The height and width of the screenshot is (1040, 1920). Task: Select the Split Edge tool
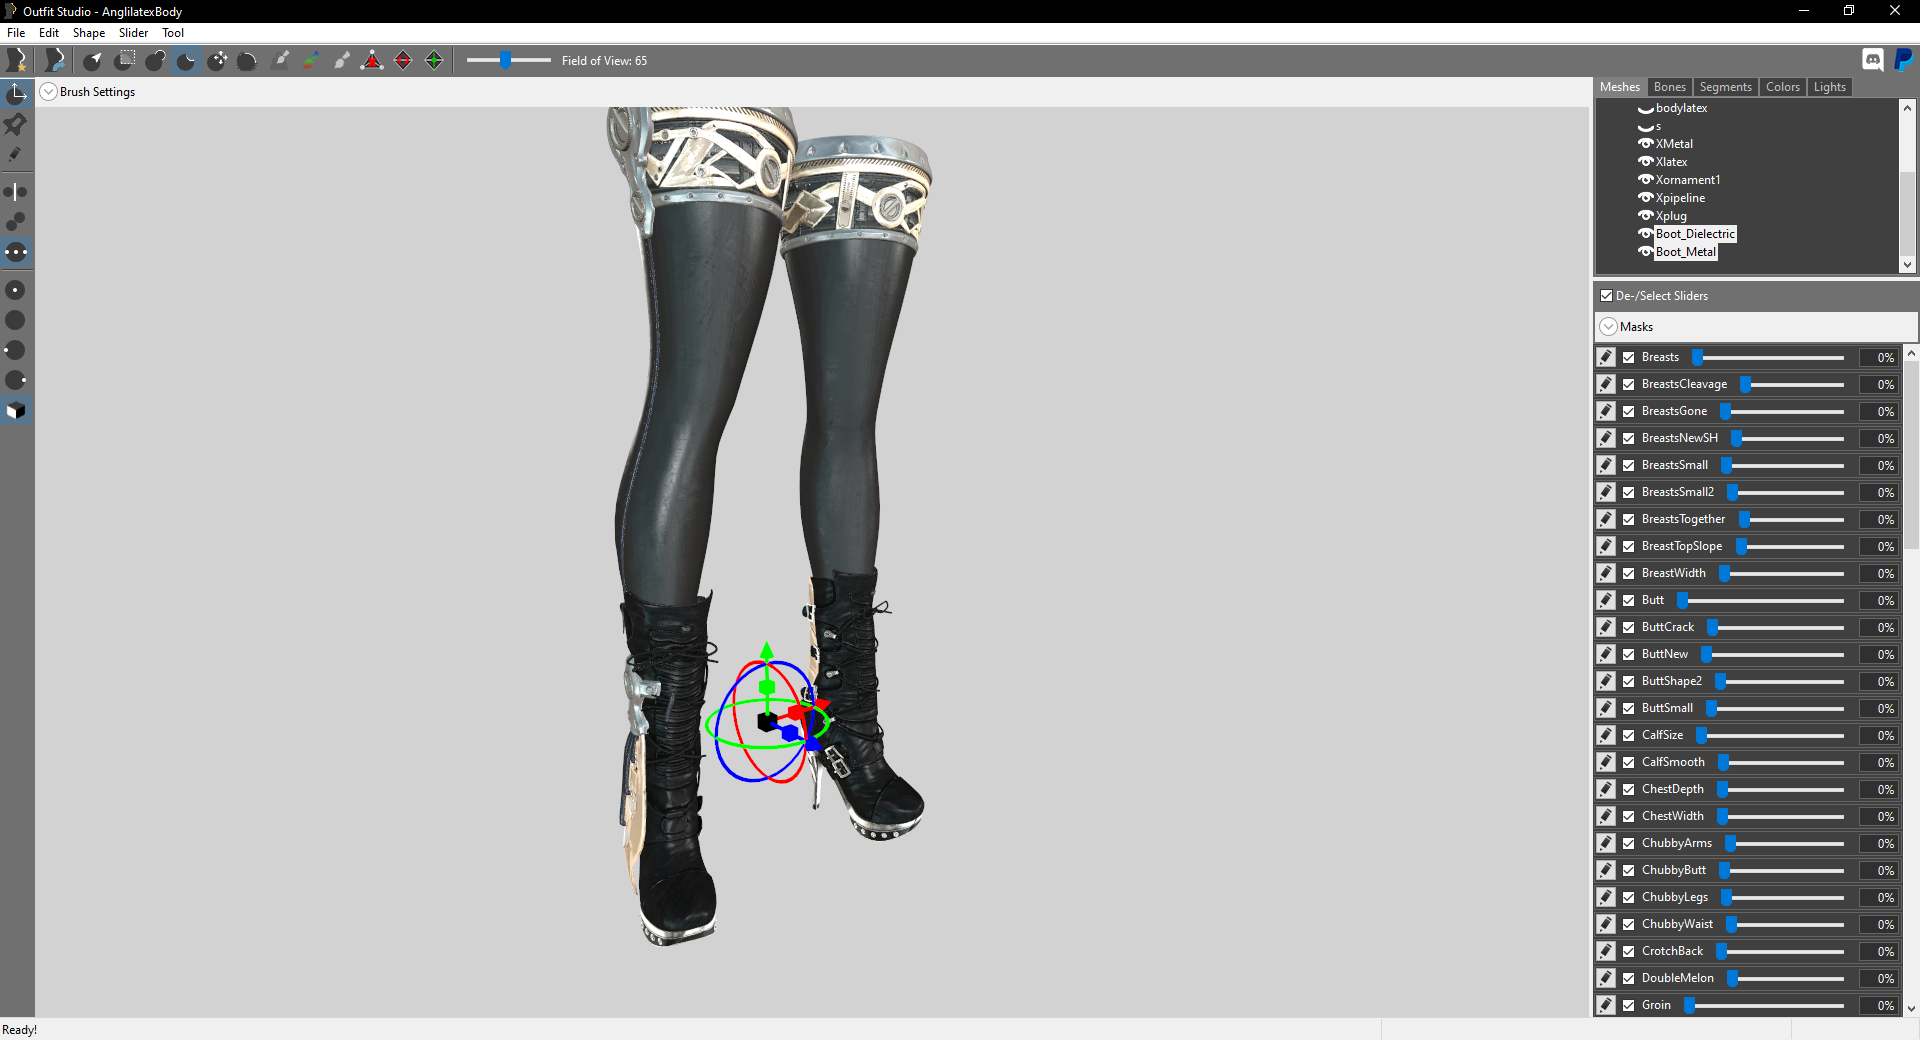[434, 61]
